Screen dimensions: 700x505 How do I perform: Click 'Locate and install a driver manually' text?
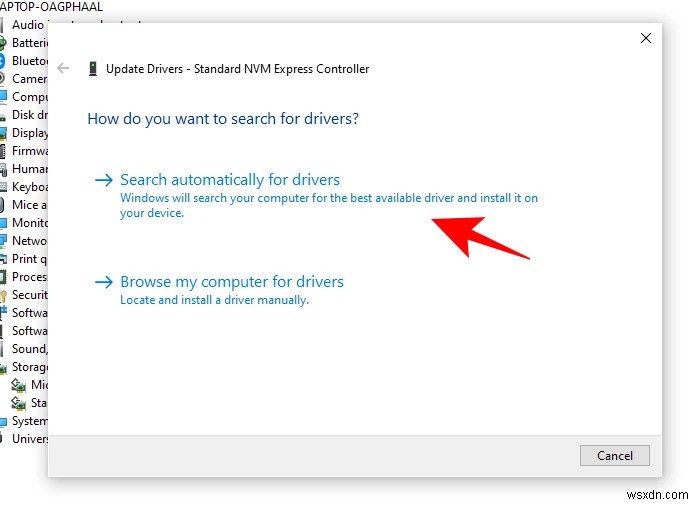[x=214, y=300]
